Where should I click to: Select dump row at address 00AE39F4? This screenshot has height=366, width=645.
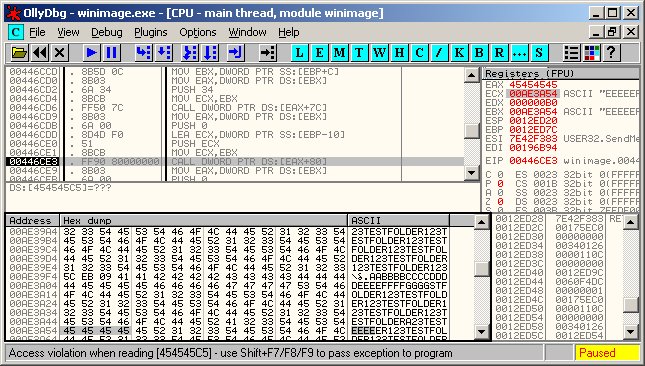(228, 276)
